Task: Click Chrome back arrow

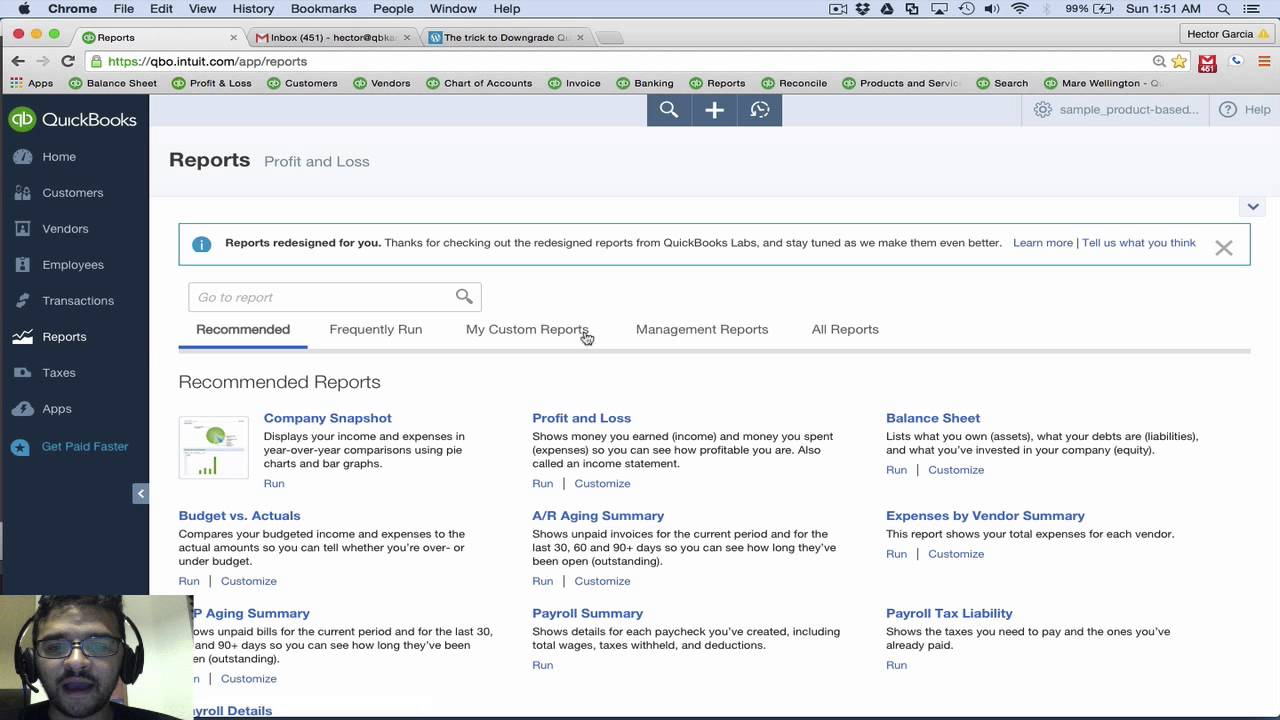Action: 18,61
